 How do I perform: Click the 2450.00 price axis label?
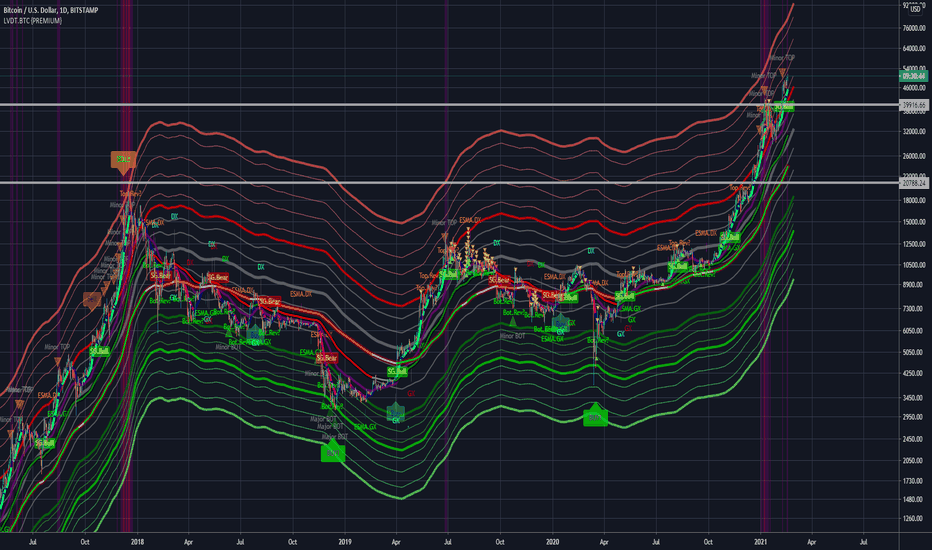914,439
